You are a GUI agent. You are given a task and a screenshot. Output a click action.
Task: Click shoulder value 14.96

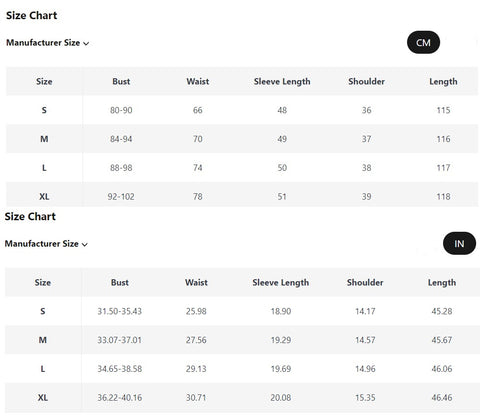point(365,369)
